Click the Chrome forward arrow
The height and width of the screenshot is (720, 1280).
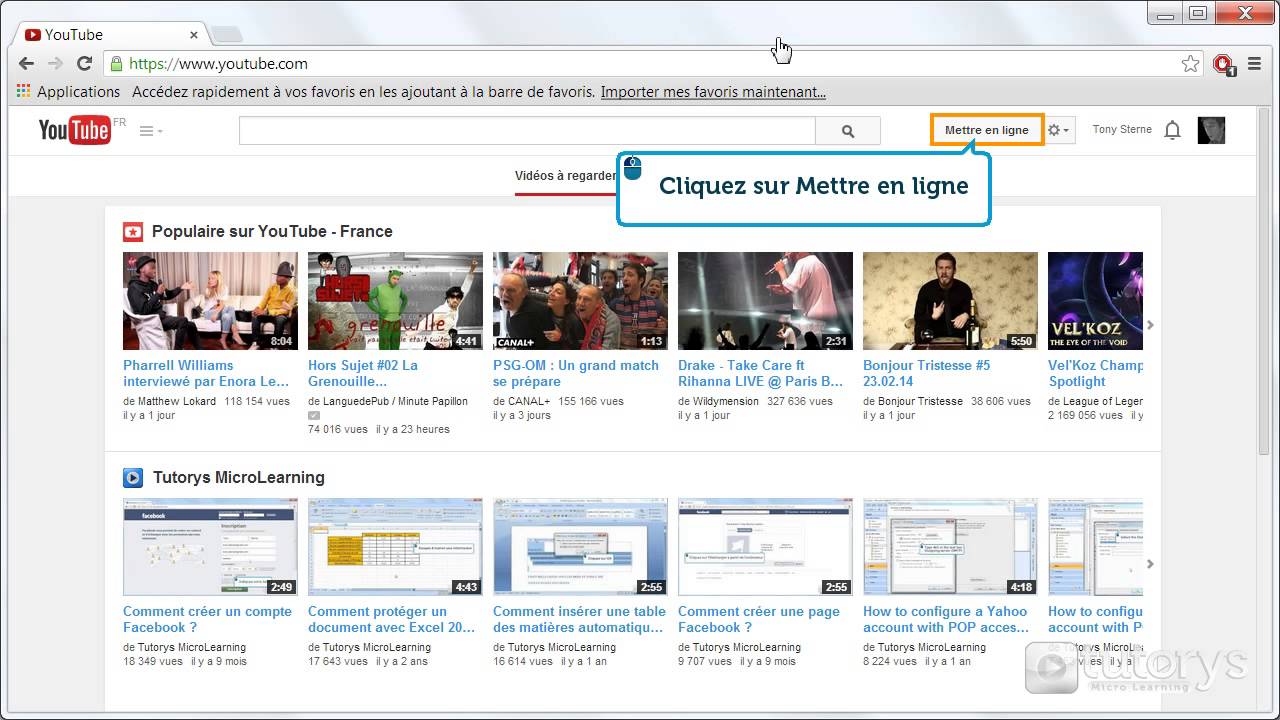(x=56, y=63)
